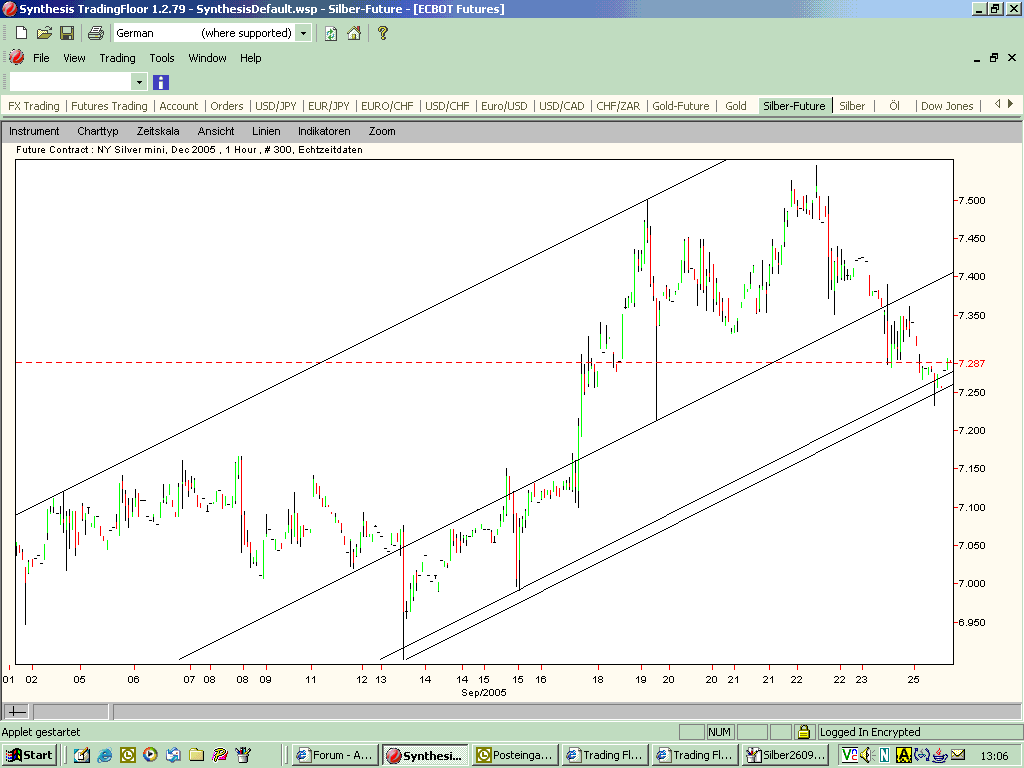Open the Ansicht chart menu
The width and height of the screenshot is (1024, 768).
(x=216, y=131)
